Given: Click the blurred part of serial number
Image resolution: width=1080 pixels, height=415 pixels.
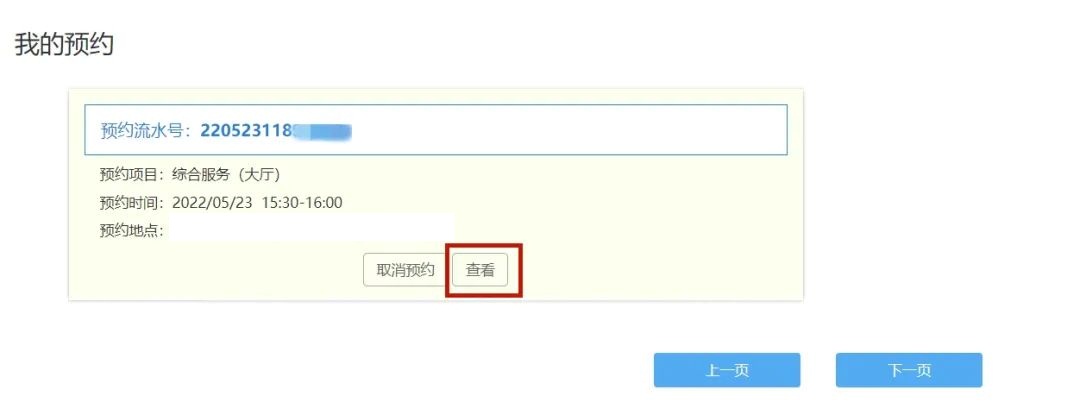Looking at the screenshot, I should [x=322, y=131].
